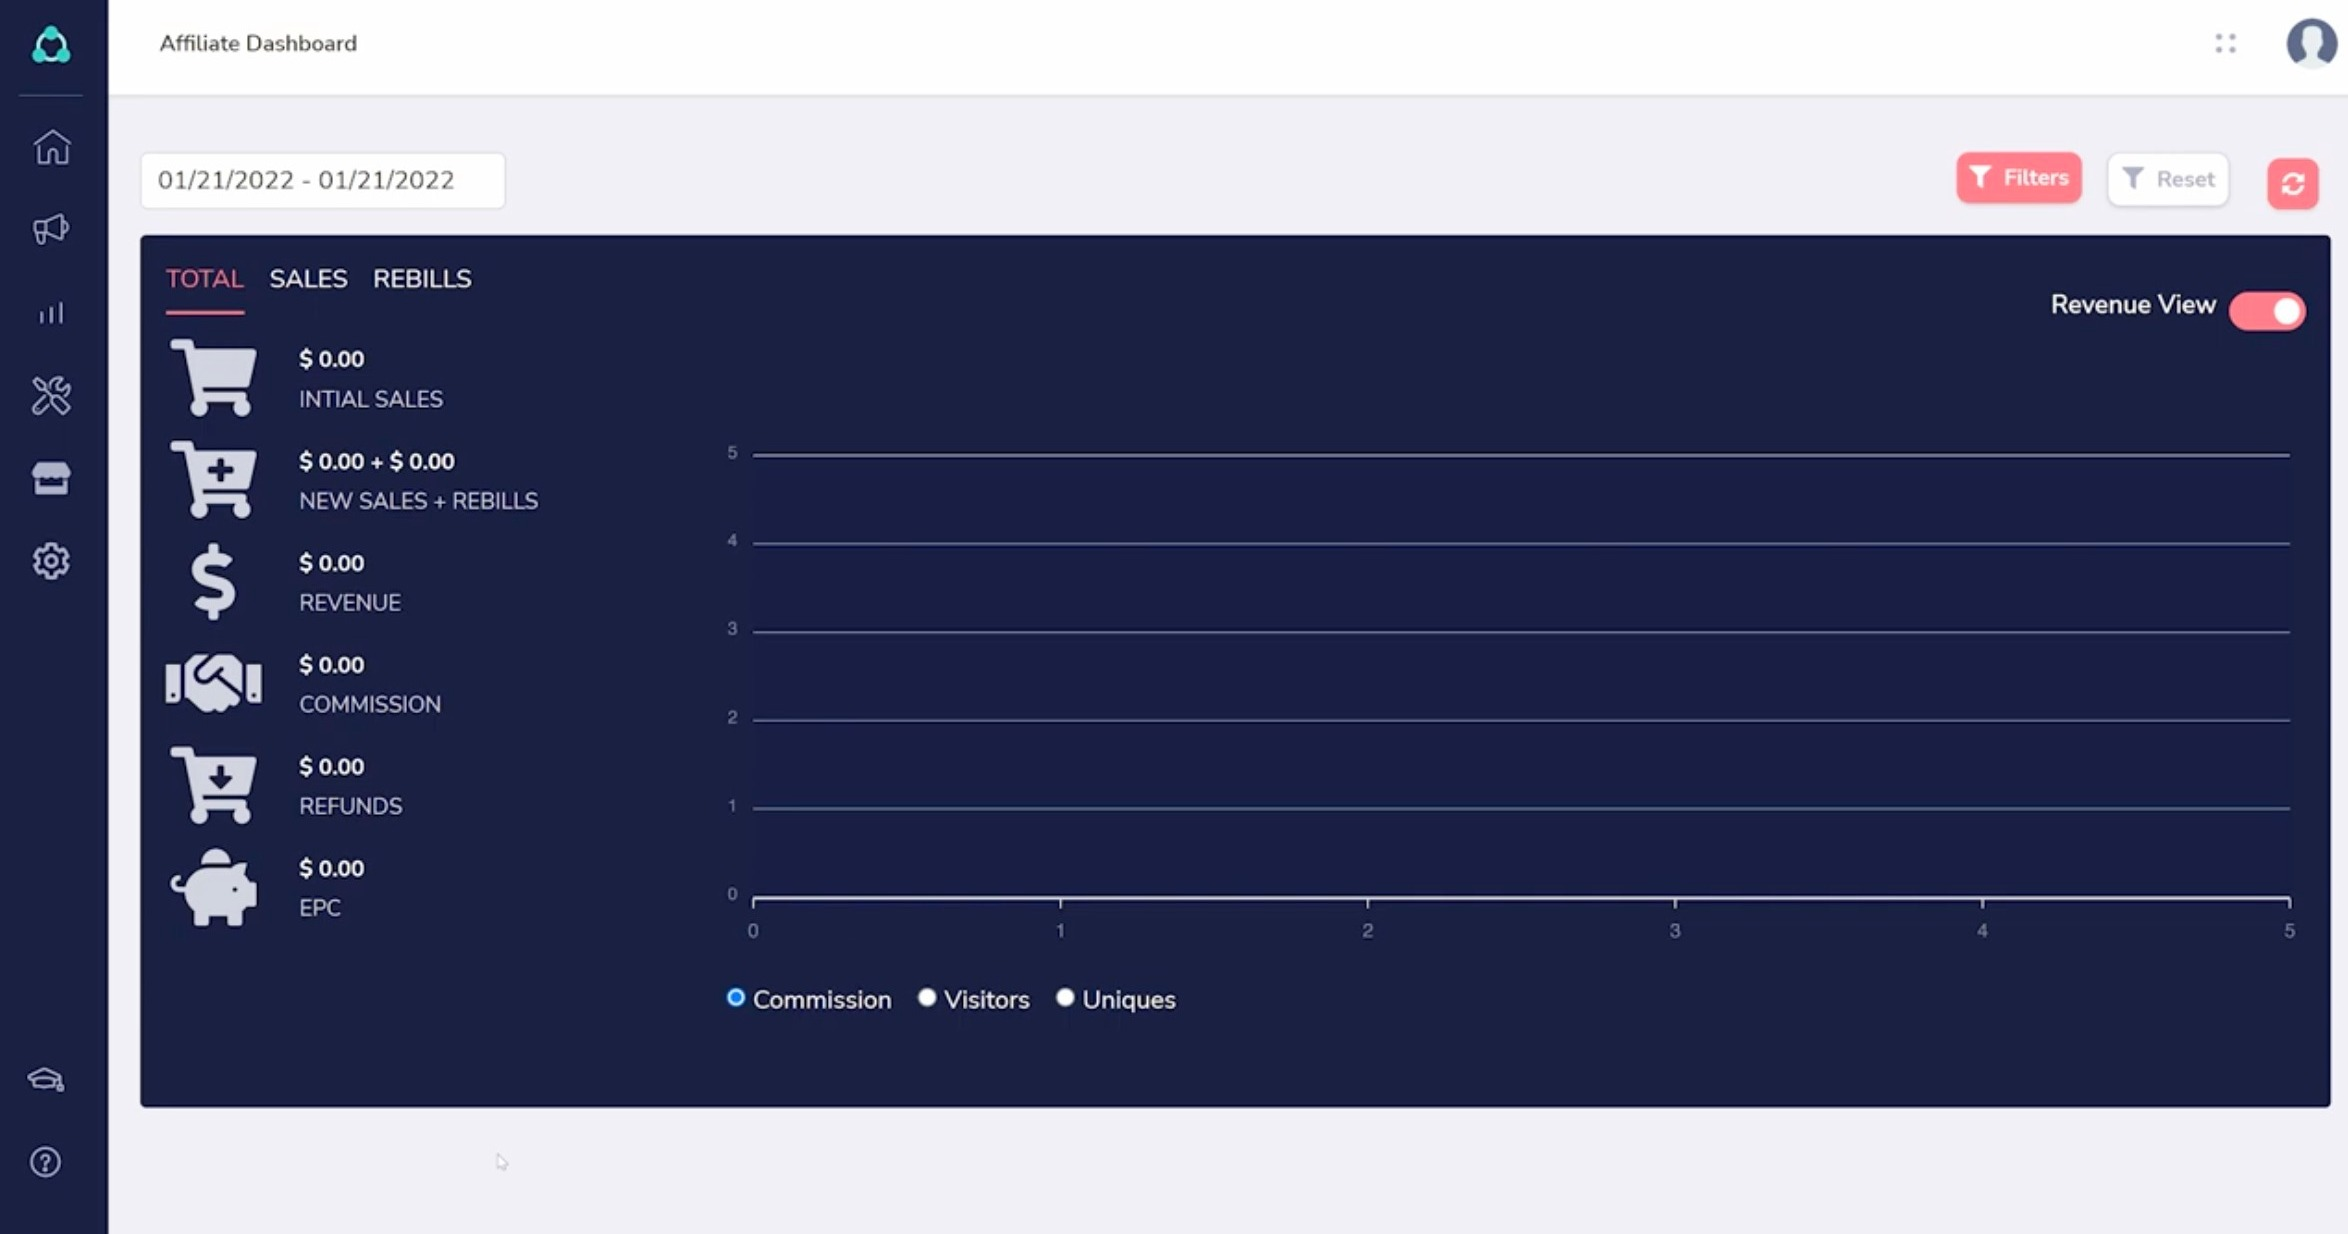
Task: Click the REFUNDS label
Action: click(351, 807)
